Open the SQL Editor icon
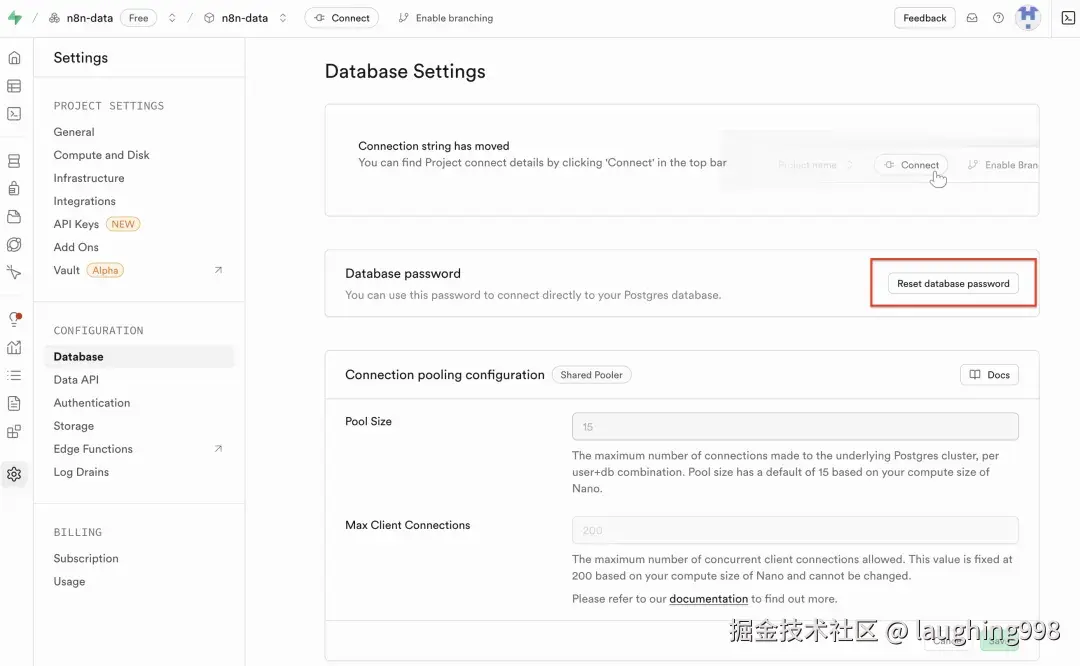This screenshot has height=666, width=1080. click(14, 114)
